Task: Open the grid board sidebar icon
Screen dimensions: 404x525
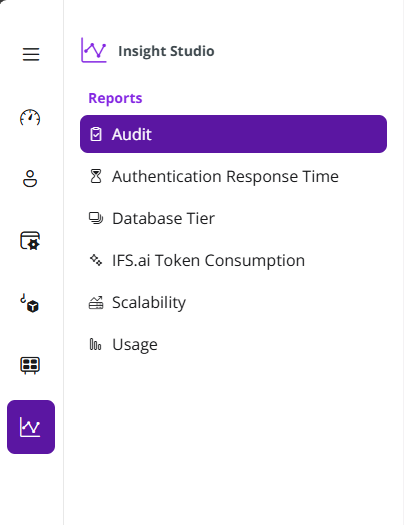Action: pyautogui.click(x=30, y=365)
